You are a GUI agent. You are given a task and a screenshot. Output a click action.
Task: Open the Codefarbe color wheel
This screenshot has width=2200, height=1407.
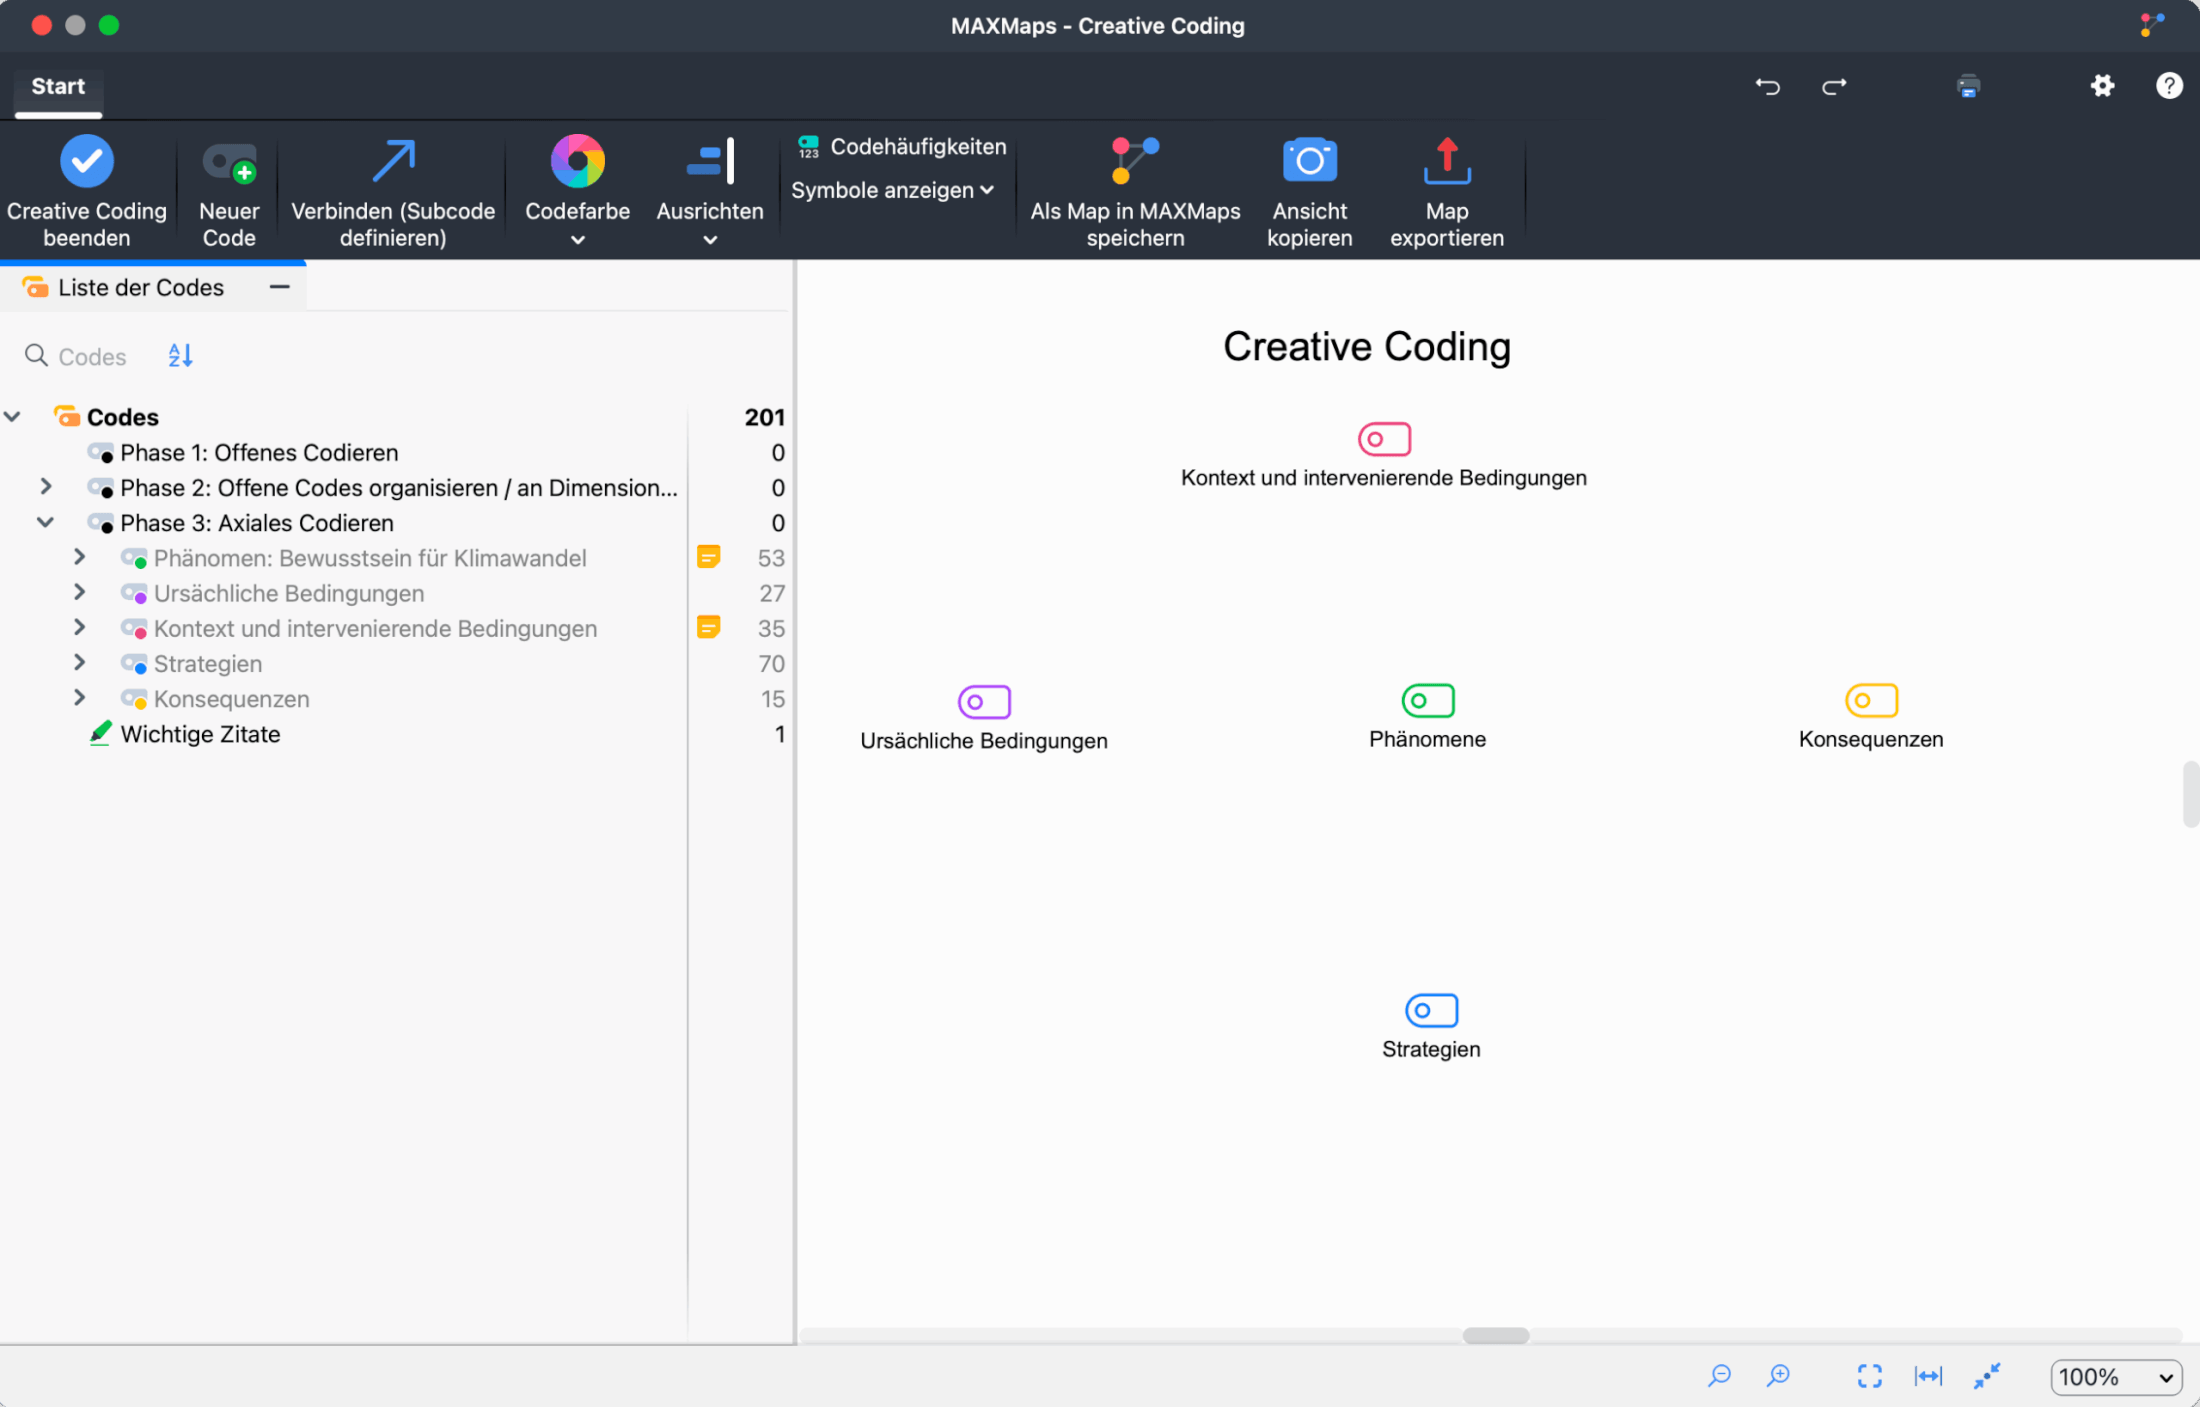tap(577, 163)
